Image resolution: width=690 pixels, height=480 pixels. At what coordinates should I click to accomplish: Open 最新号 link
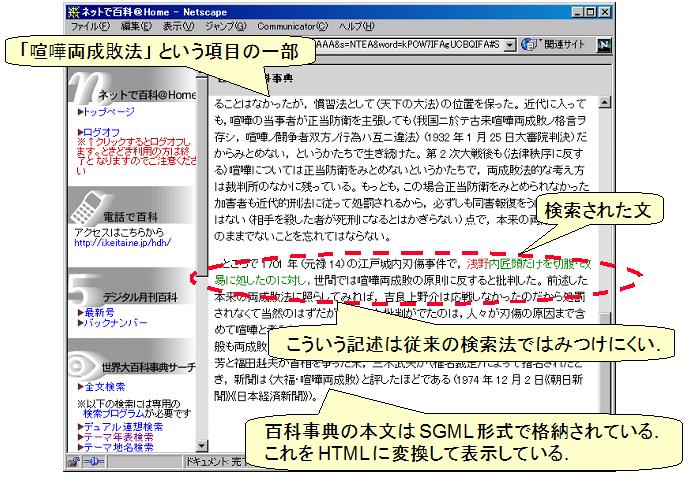coord(99,312)
